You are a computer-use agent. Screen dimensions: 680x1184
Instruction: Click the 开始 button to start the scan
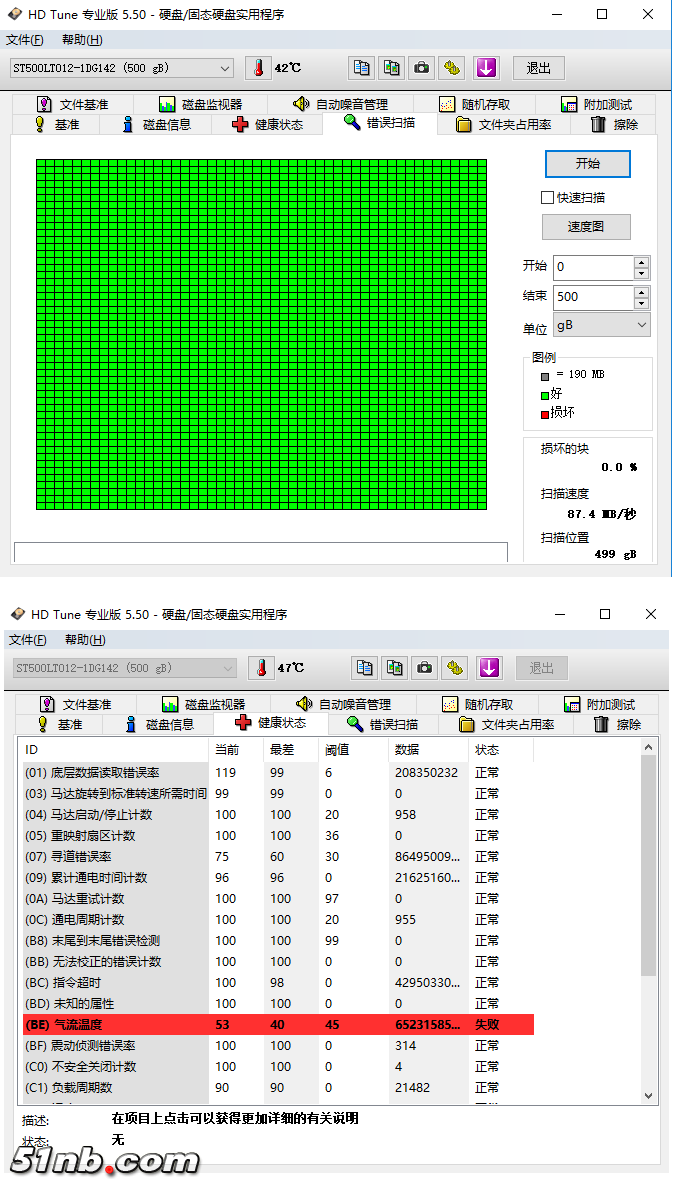587,163
